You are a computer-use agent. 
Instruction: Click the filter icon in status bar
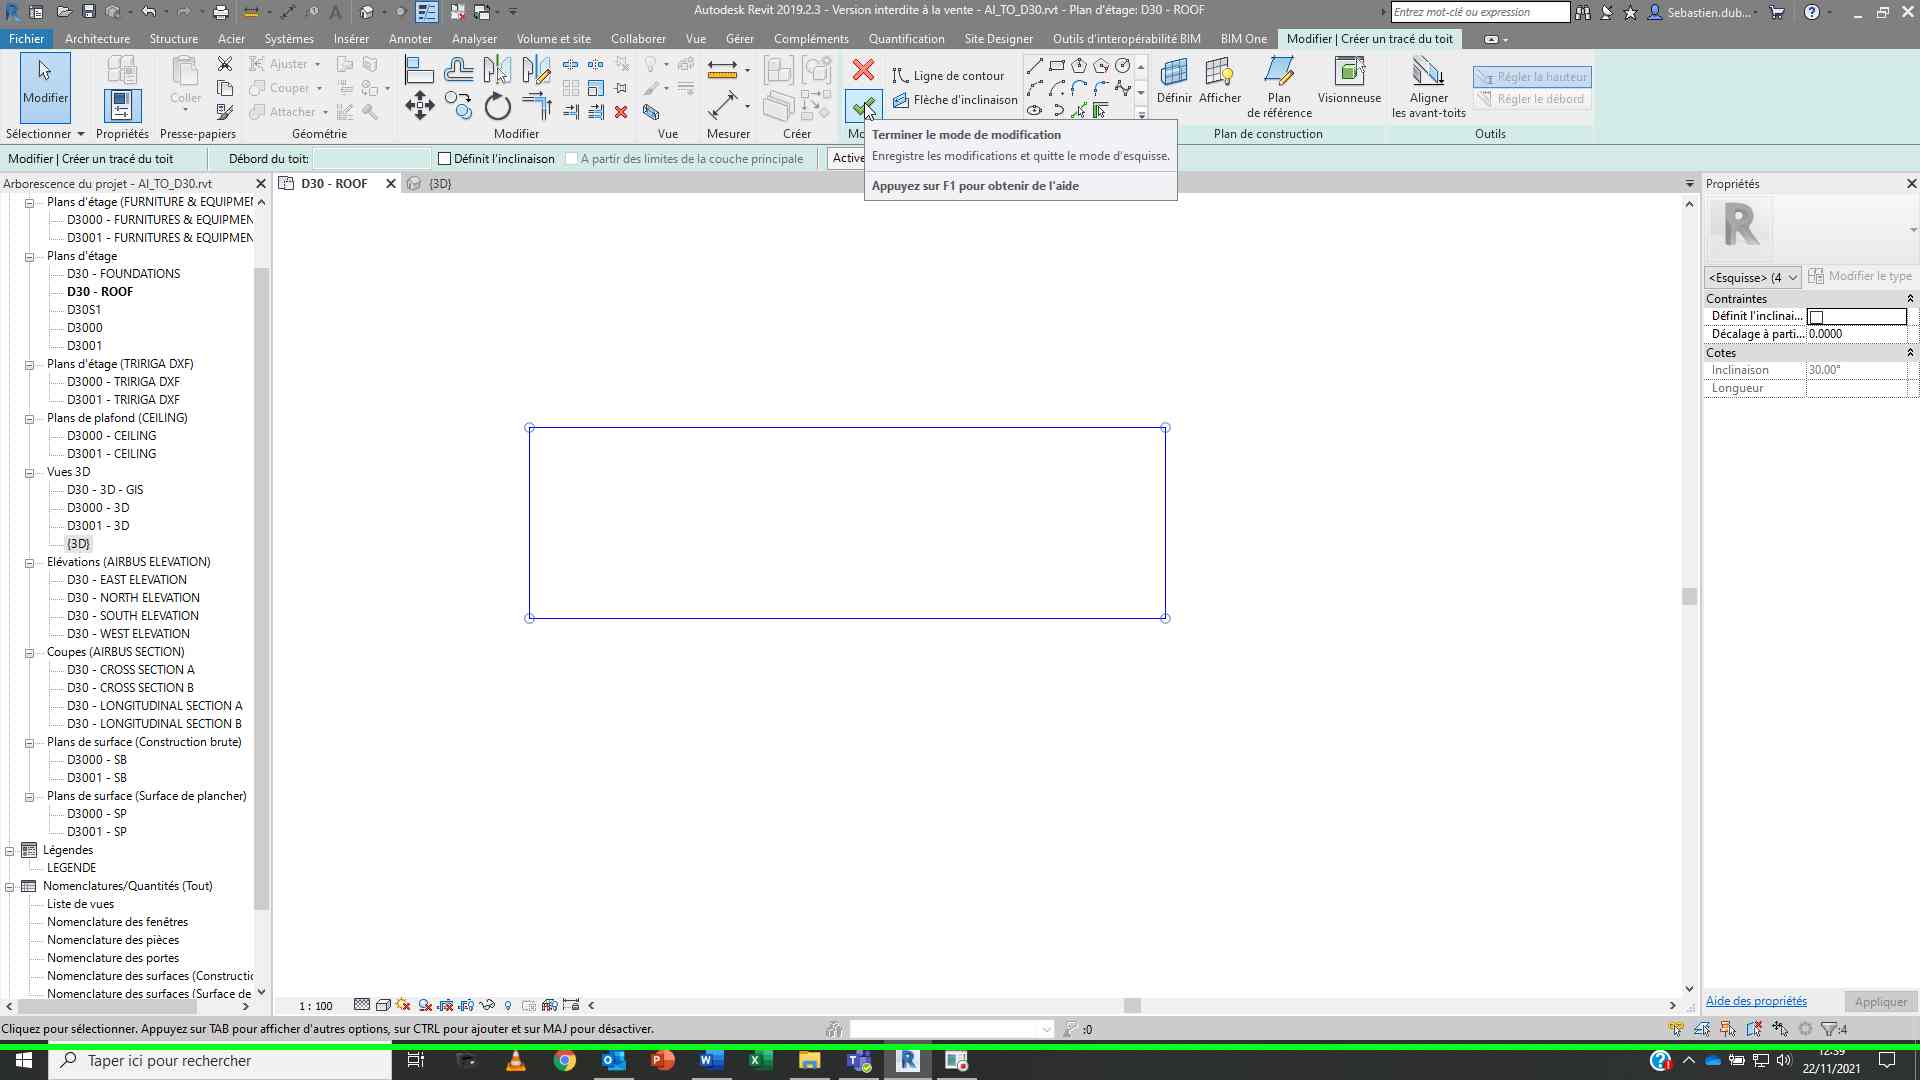(1829, 1028)
